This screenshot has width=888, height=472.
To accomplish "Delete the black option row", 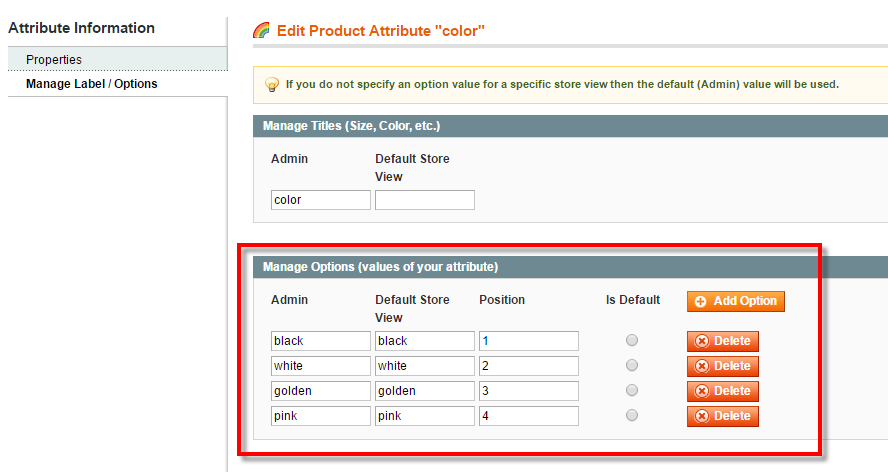I will 722,341.
